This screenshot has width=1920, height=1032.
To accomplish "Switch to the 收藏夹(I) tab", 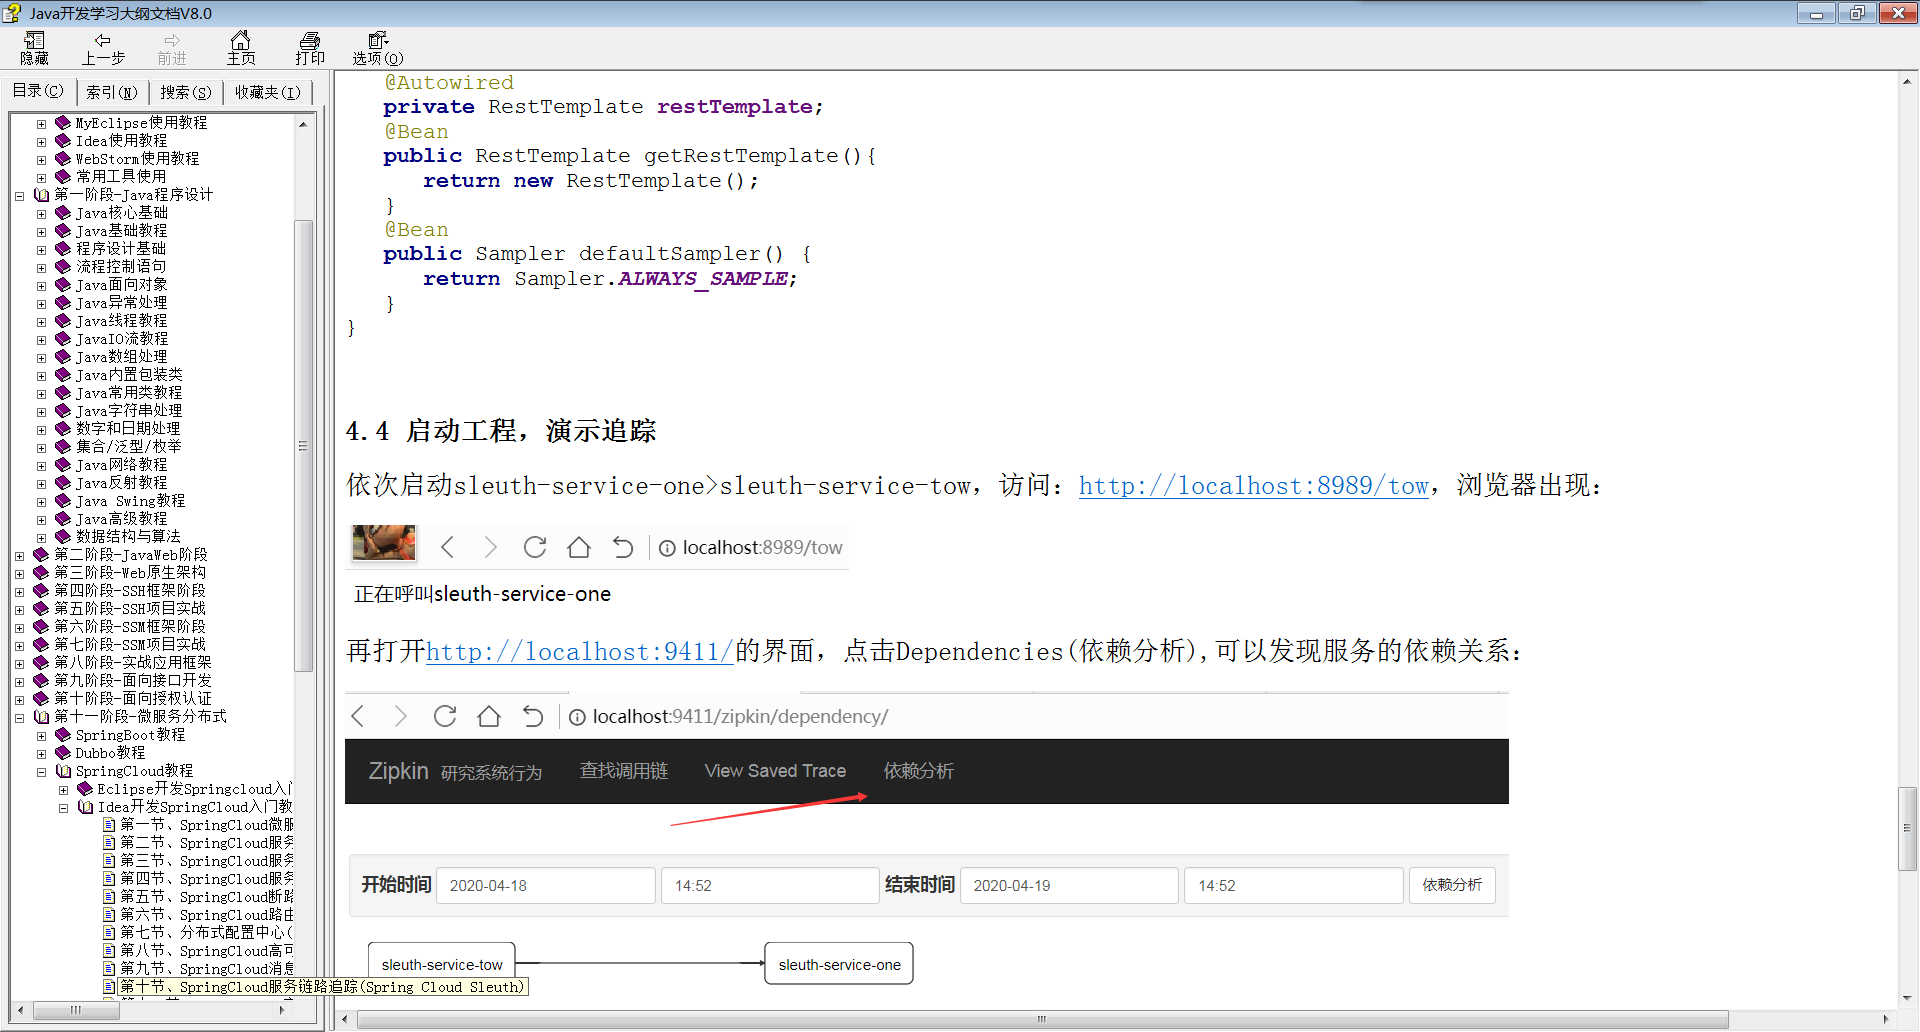I will click(265, 92).
